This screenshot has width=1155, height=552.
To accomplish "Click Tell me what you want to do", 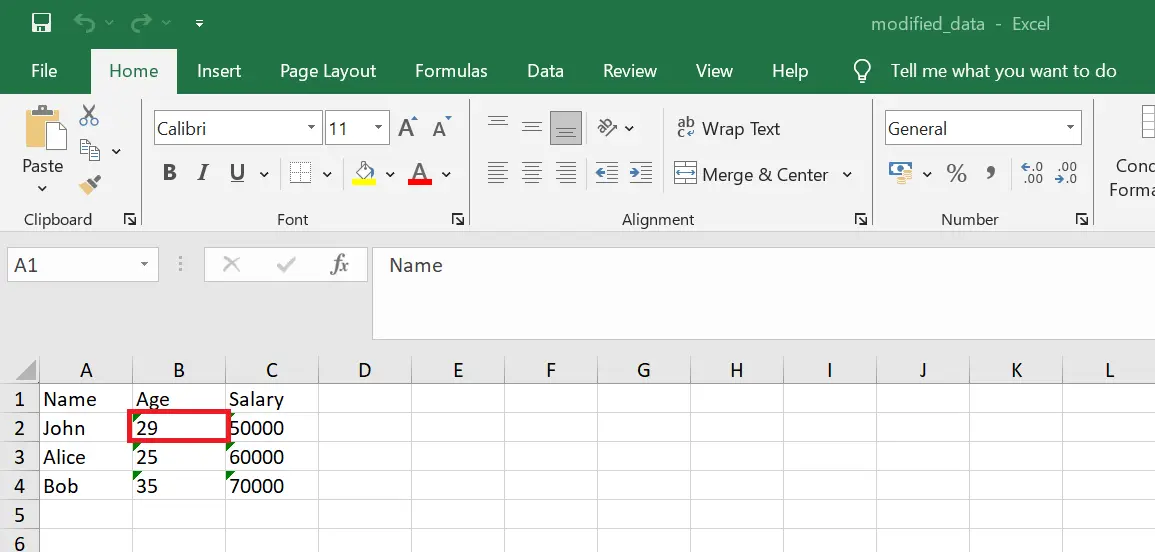I will pos(1003,71).
